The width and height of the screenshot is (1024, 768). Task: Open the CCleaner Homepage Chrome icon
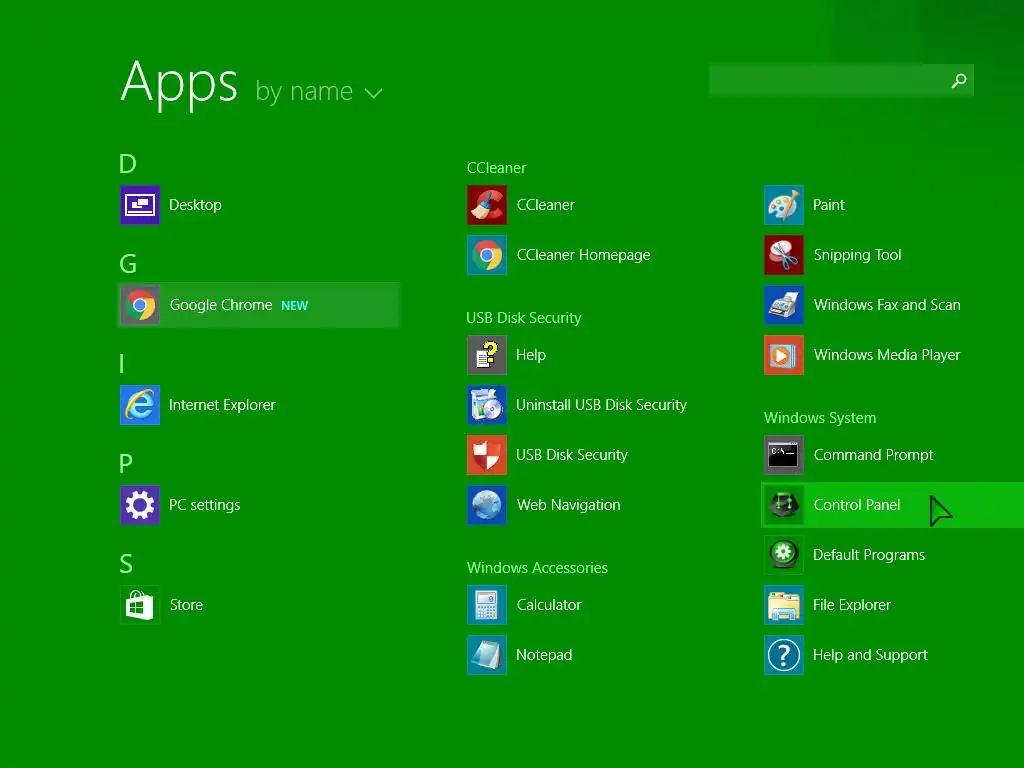[x=487, y=255]
